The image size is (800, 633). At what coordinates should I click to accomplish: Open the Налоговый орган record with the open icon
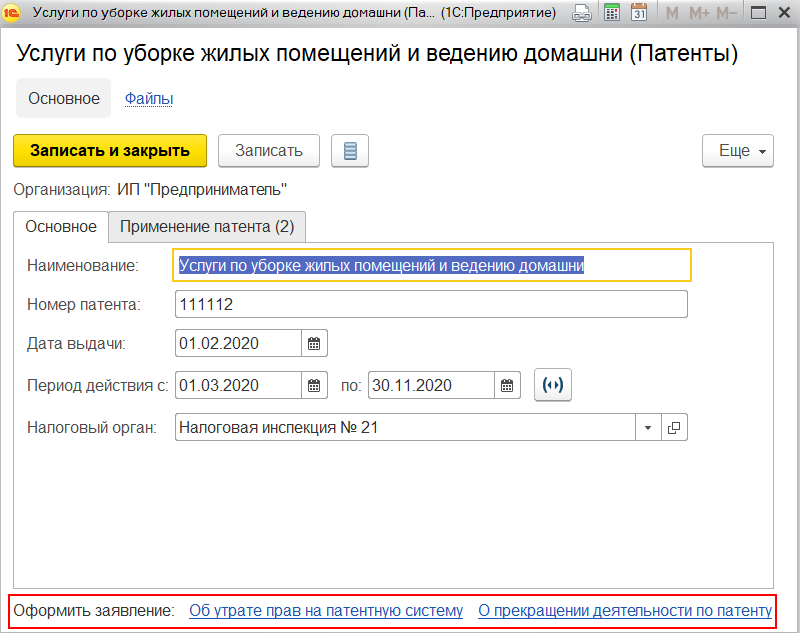pyautogui.click(x=674, y=427)
